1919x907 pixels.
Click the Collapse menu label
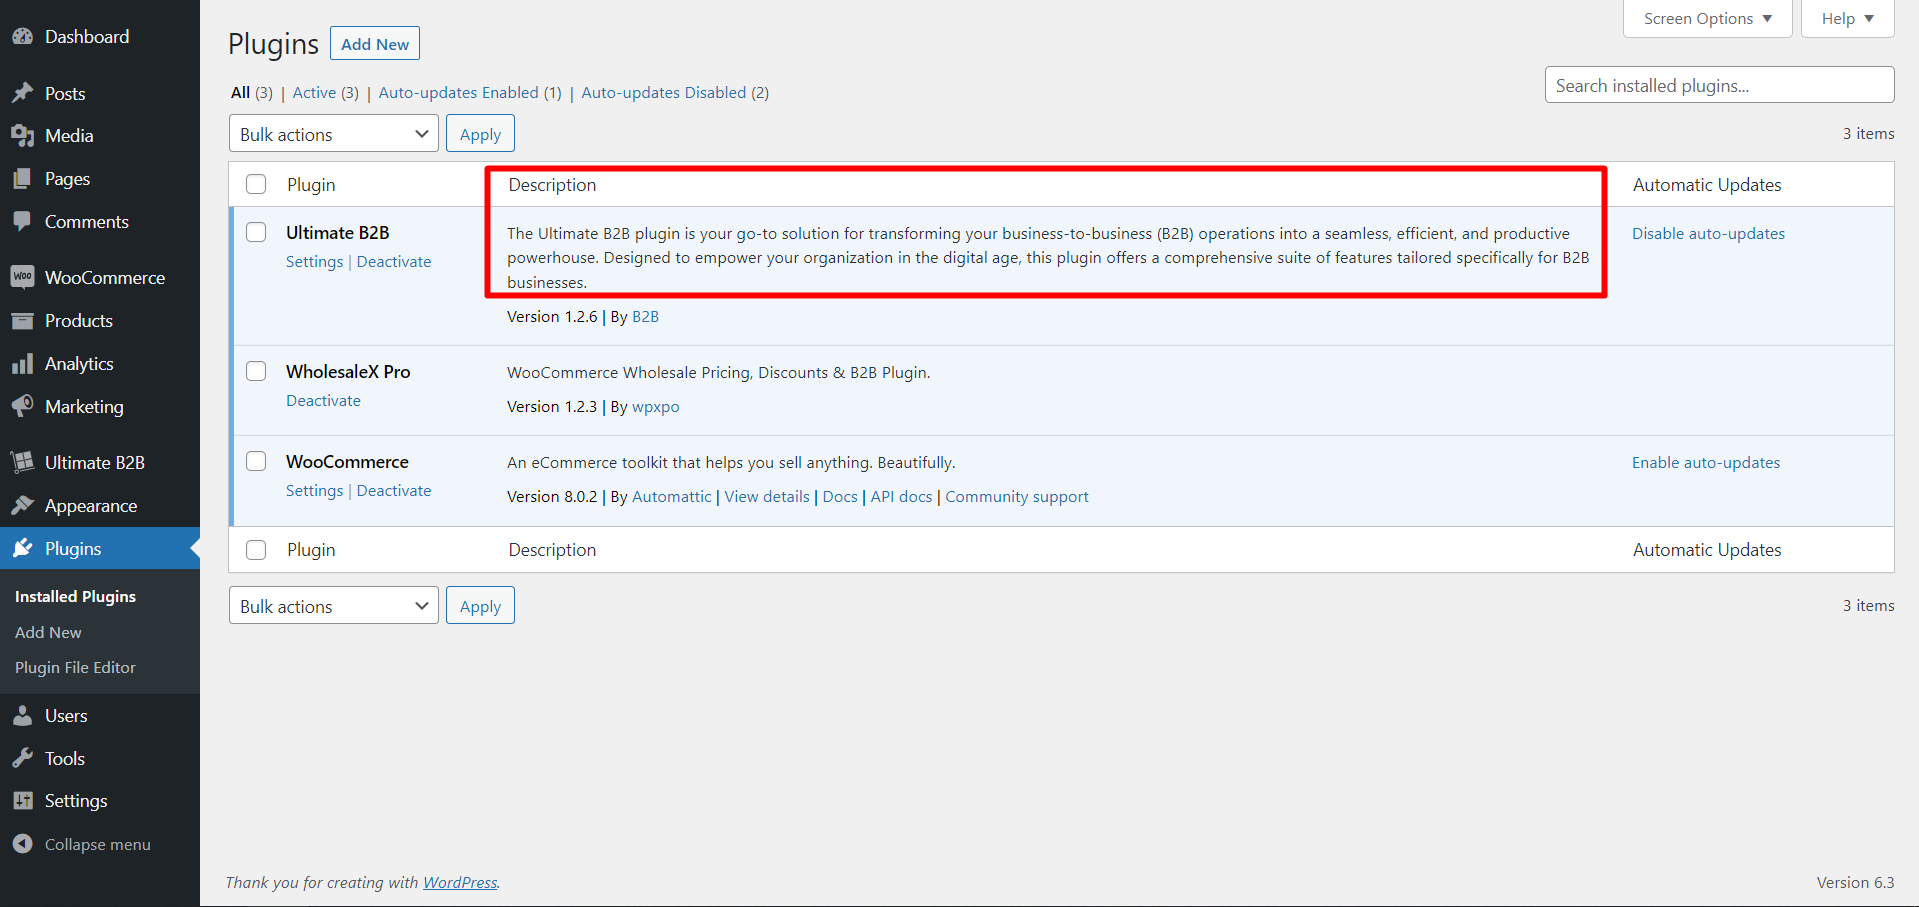[97, 844]
